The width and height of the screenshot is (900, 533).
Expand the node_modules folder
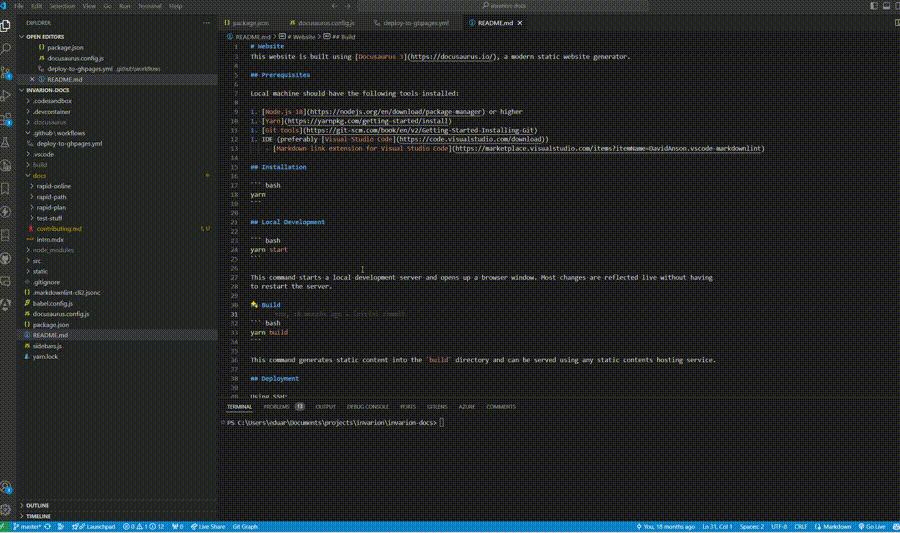(x=53, y=250)
